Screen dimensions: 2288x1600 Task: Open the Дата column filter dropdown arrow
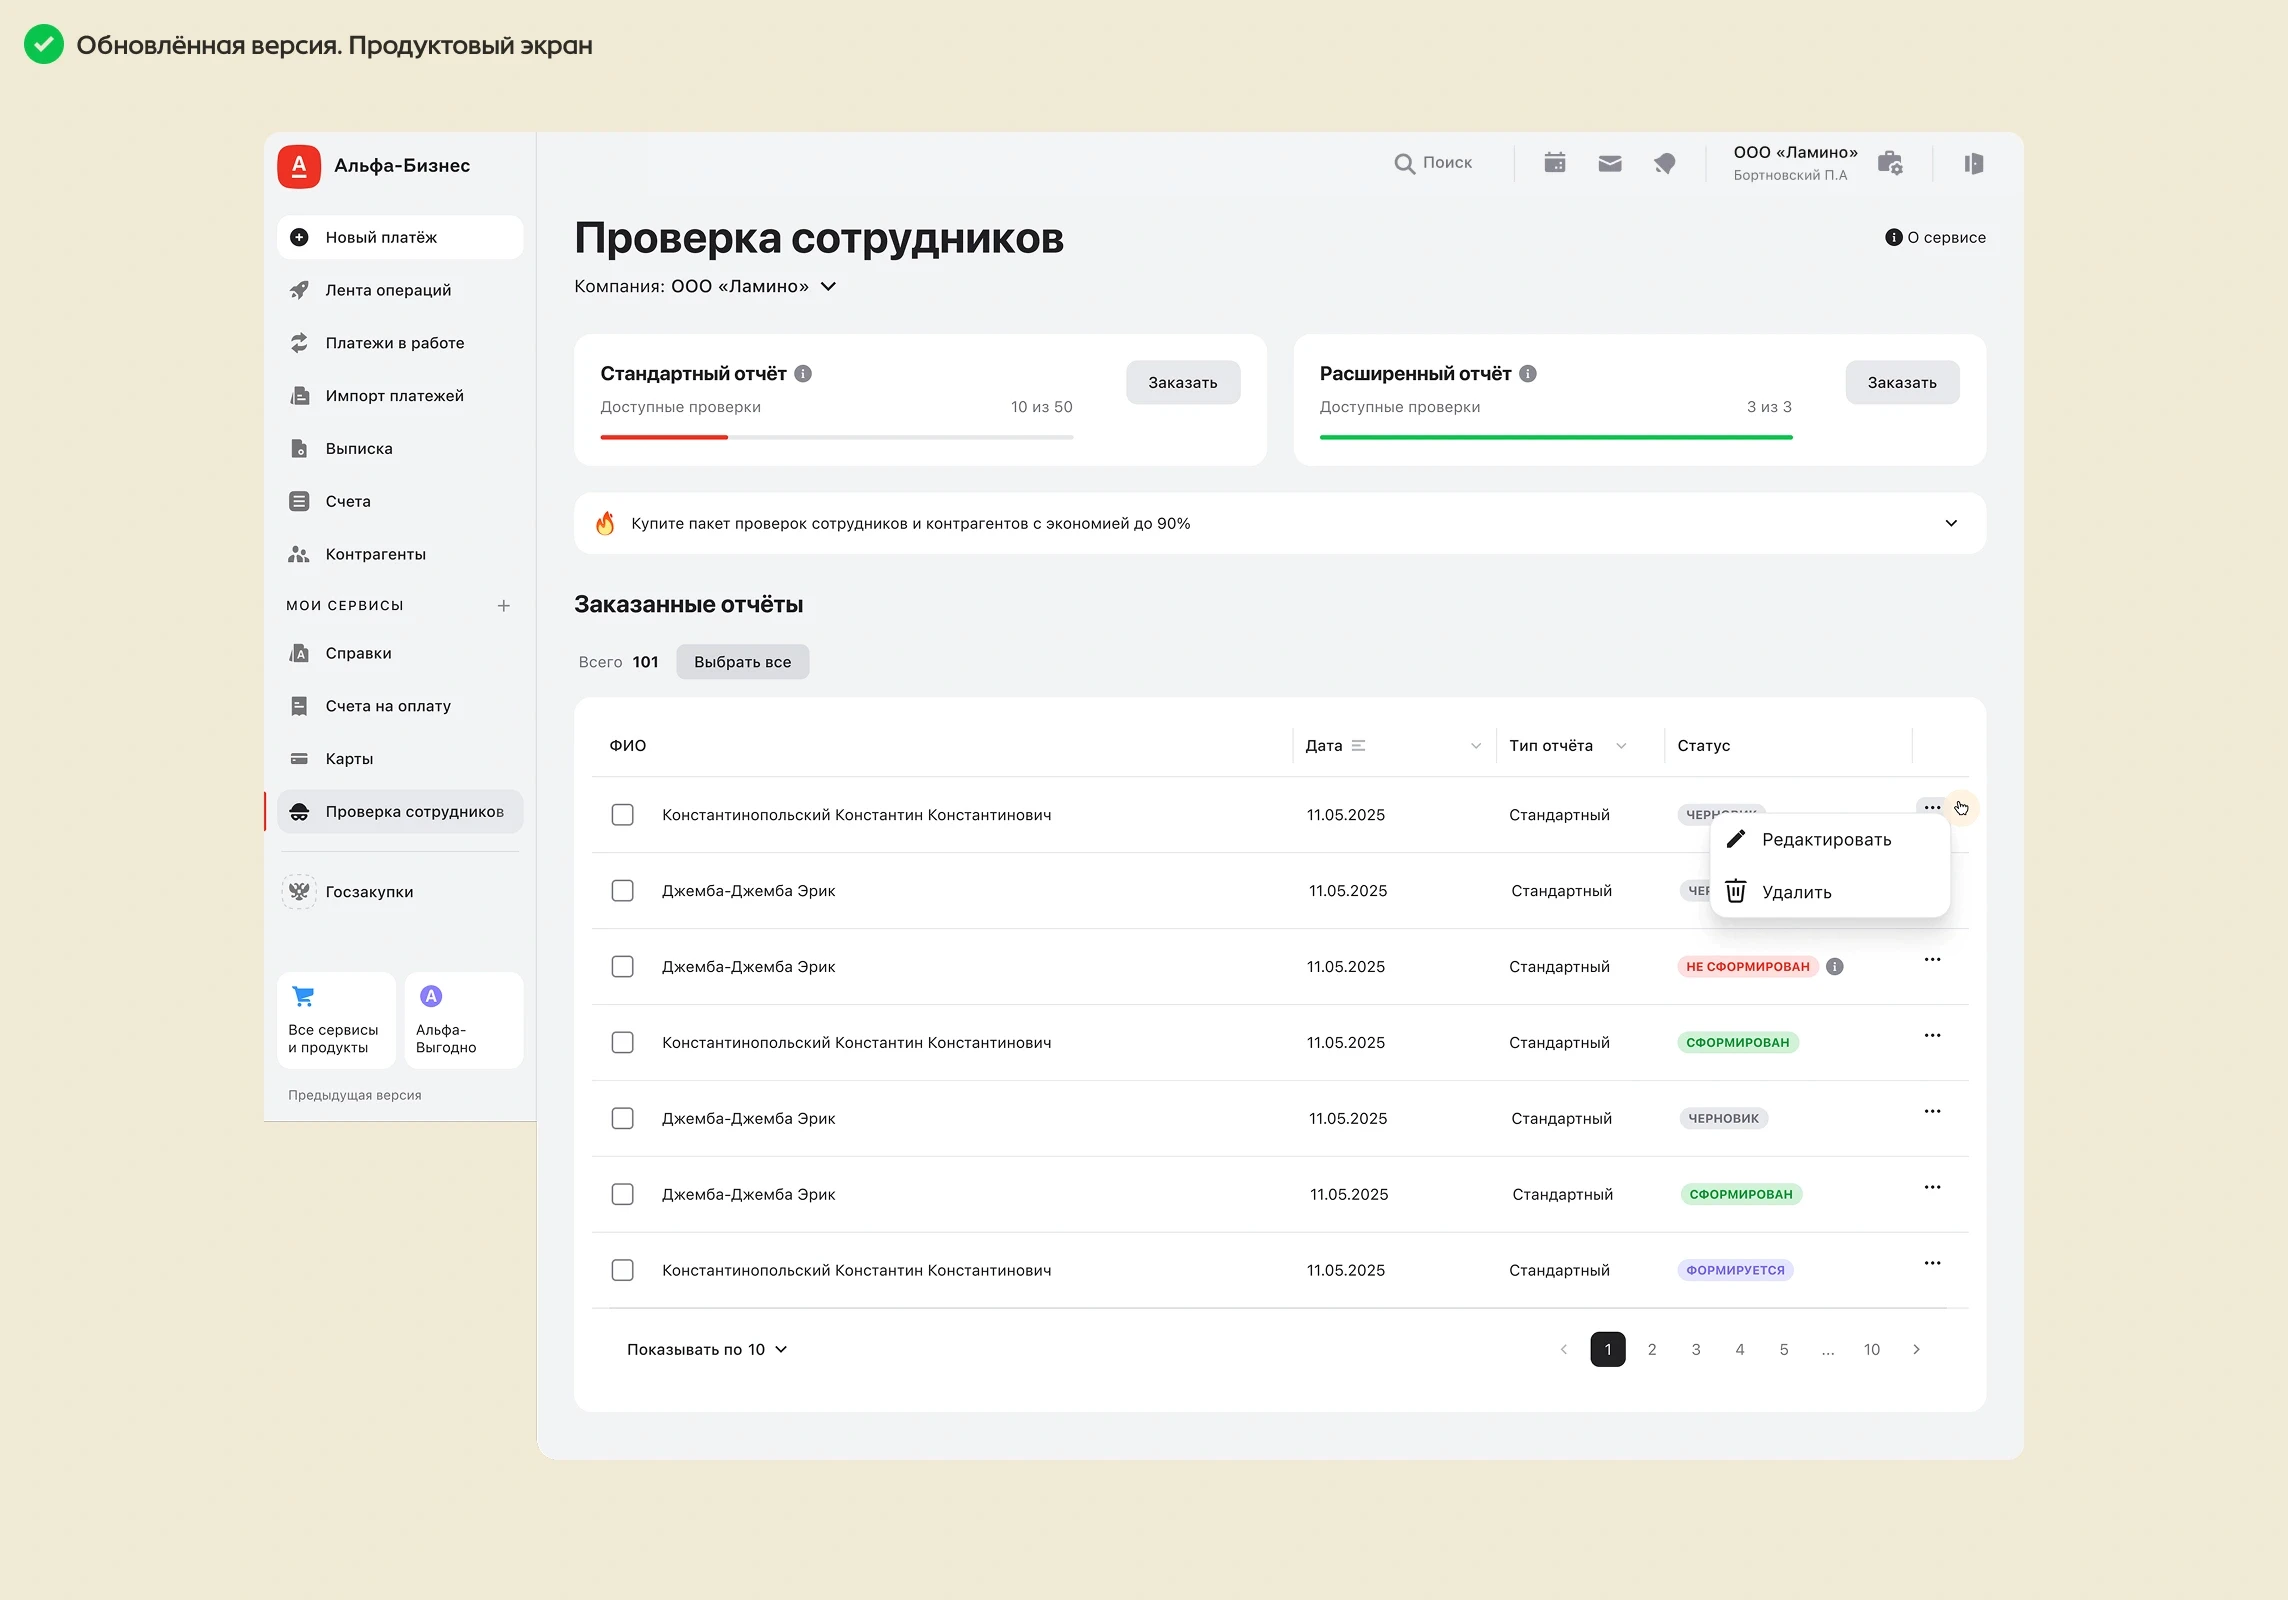click(1476, 746)
